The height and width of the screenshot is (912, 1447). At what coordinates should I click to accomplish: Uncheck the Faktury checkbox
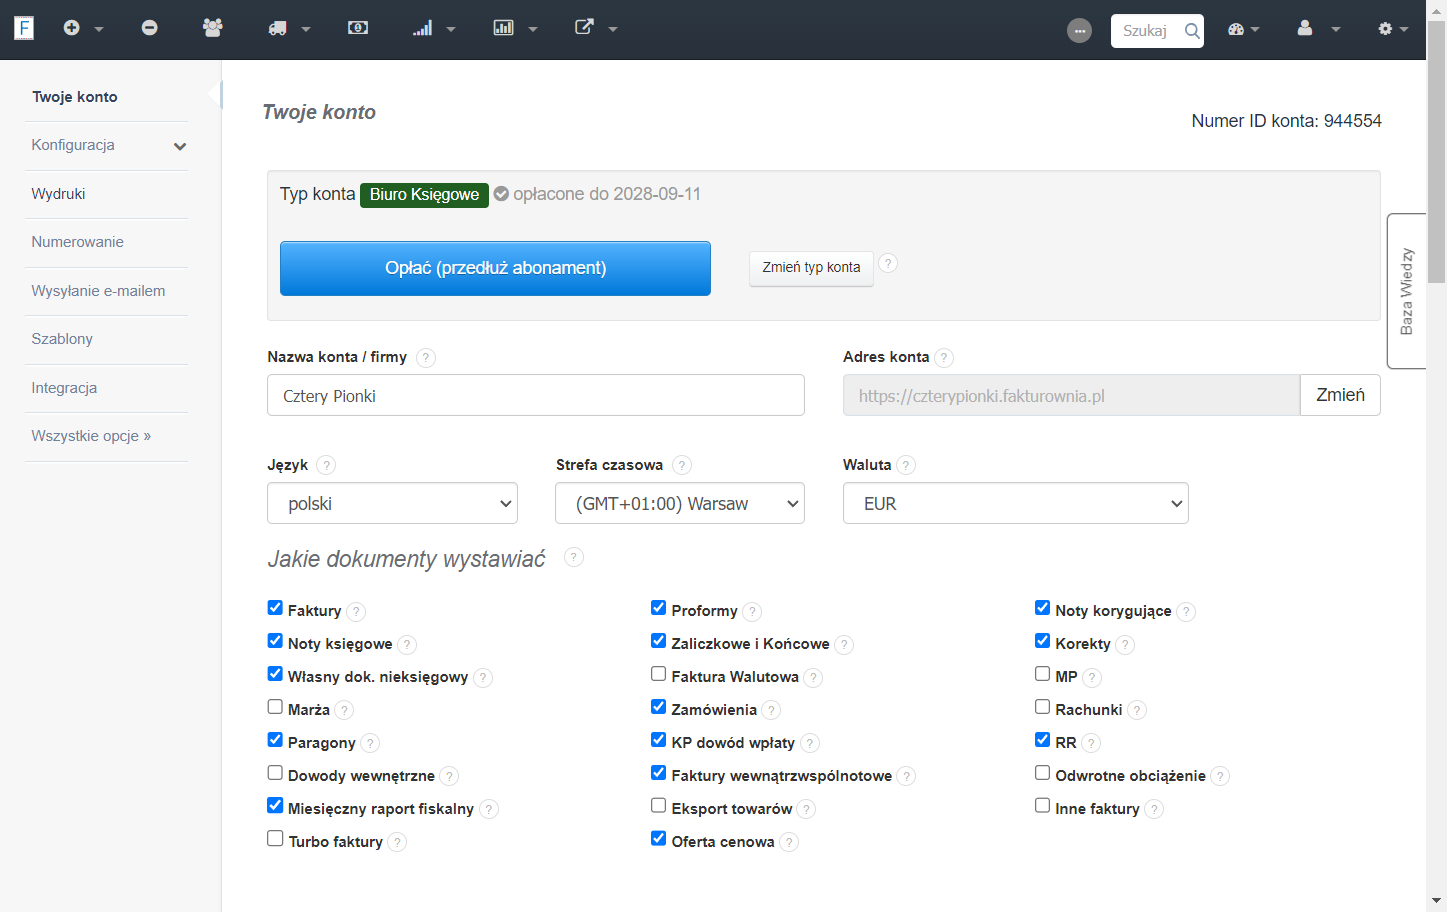275,608
